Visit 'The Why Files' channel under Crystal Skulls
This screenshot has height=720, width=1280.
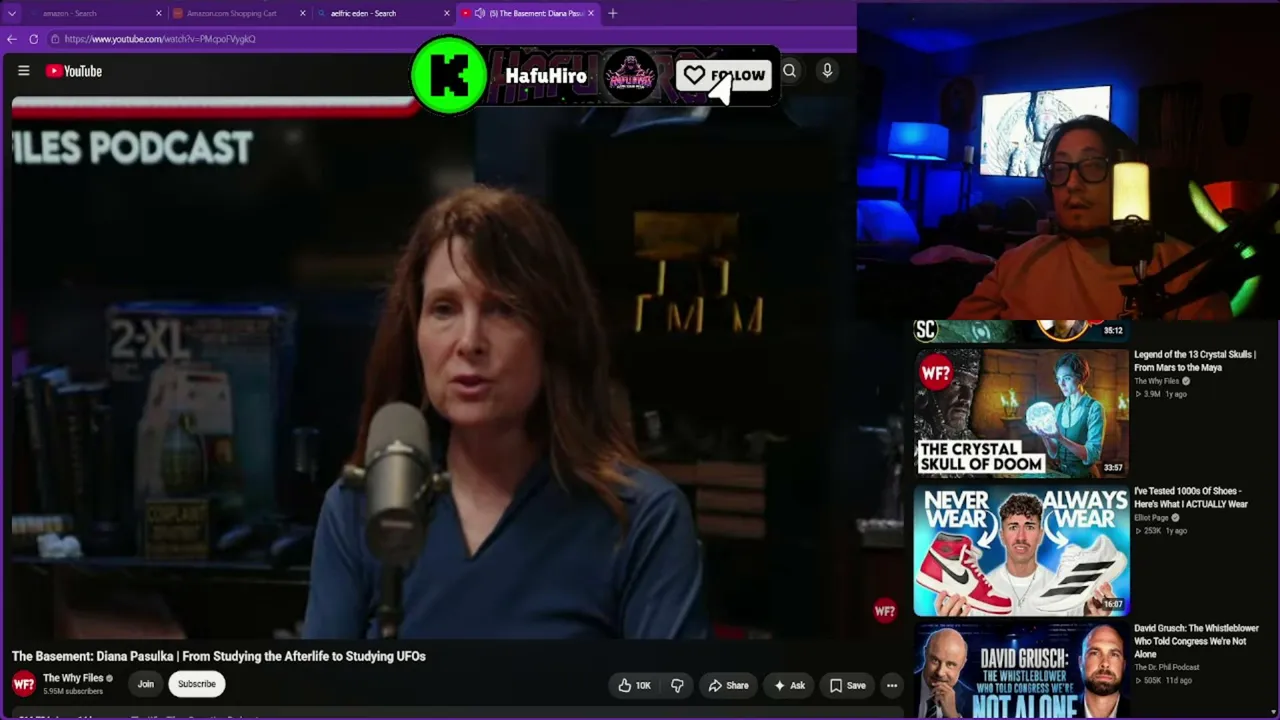pyautogui.click(x=1156, y=381)
